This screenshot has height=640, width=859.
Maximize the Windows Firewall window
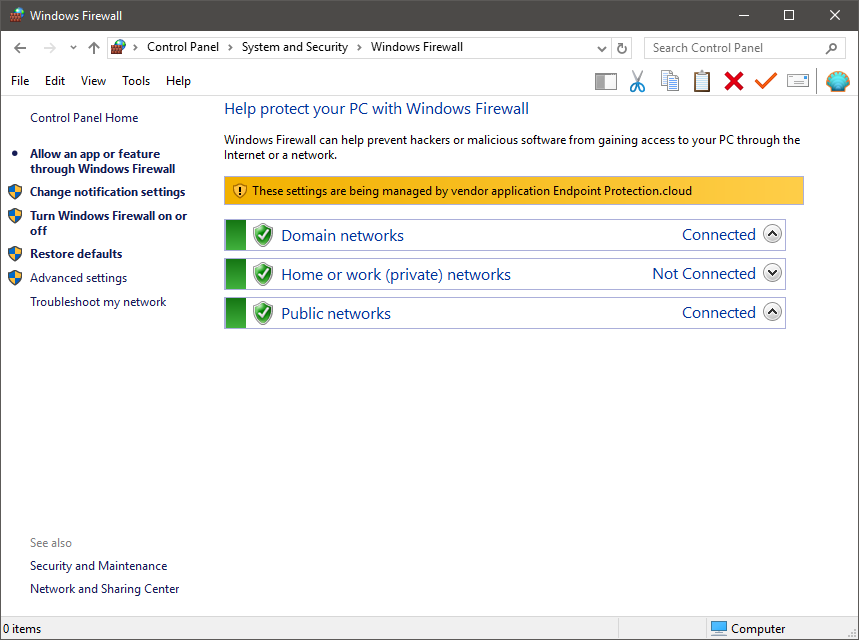click(789, 15)
